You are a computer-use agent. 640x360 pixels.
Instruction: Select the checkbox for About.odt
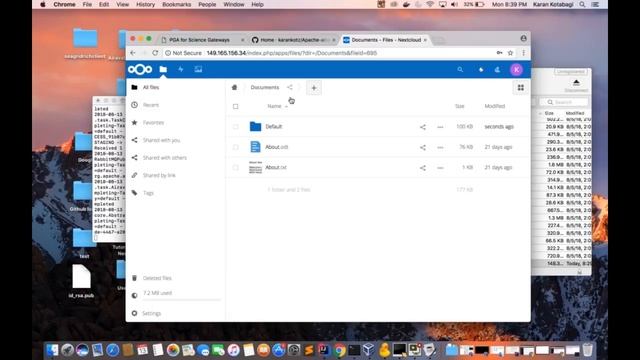pos(236,147)
